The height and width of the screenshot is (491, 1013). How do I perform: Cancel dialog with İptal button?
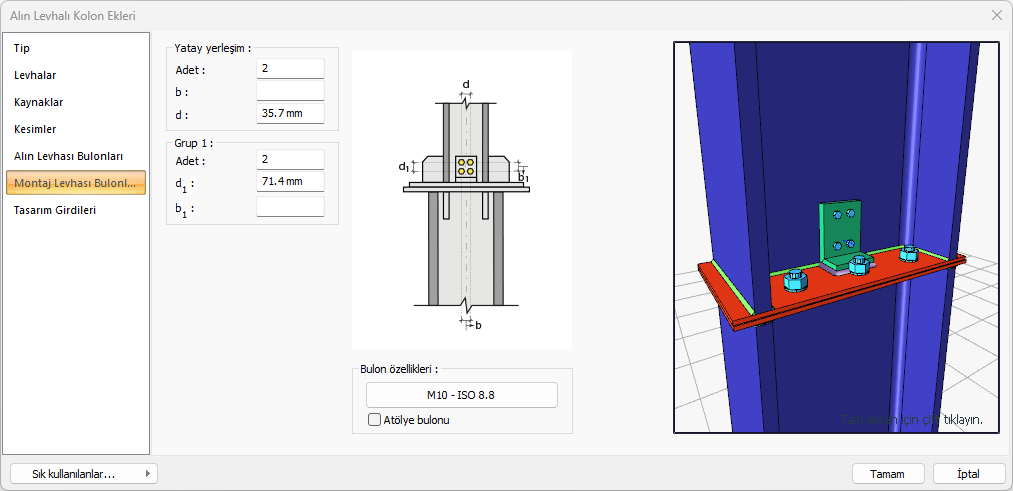point(968,474)
